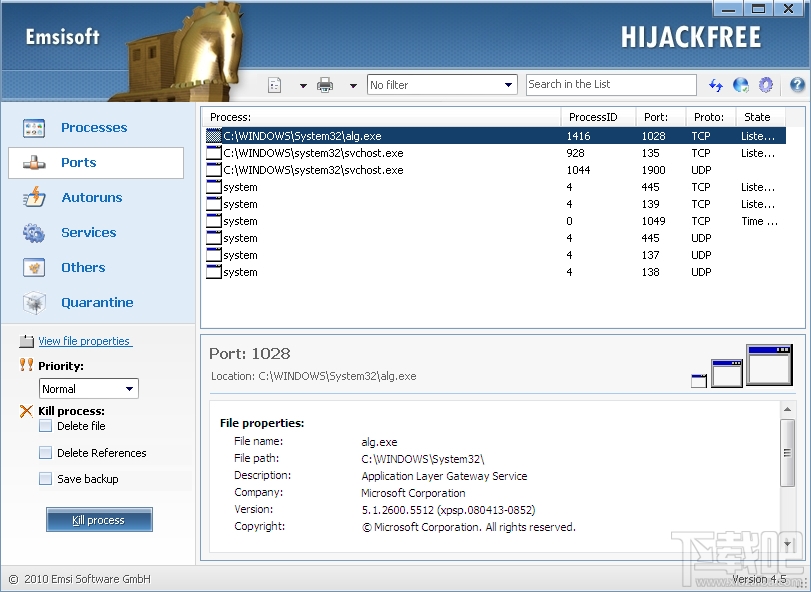Screen dimensions: 811x592
Task: Open the online update globe icon
Action: (x=738, y=85)
